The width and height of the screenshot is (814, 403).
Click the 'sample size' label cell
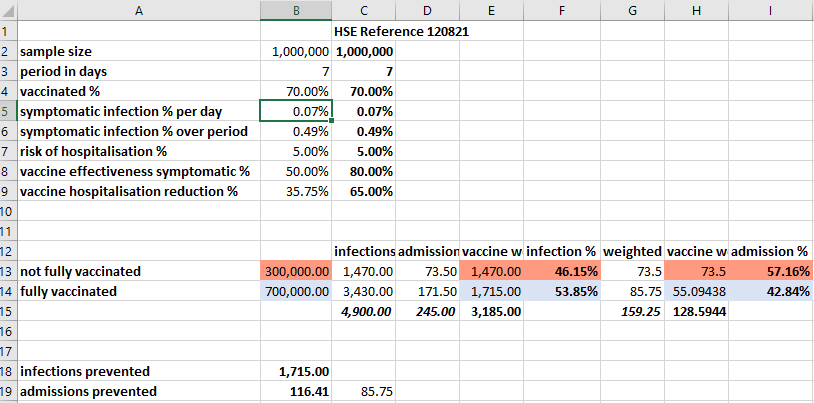(139, 51)
